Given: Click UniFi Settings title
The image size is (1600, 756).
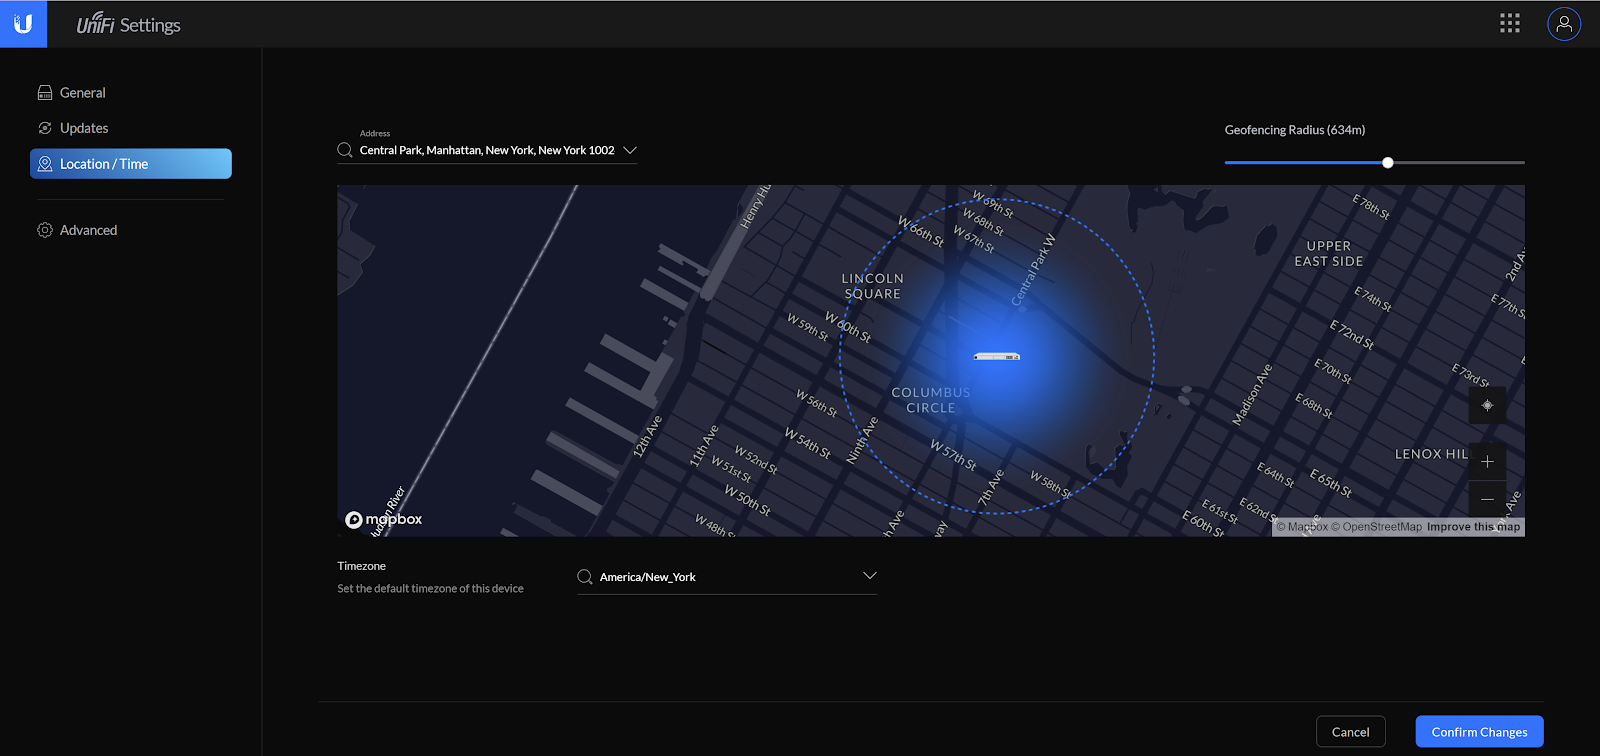Looking at the screenshot, I should (x=129, y=24).
